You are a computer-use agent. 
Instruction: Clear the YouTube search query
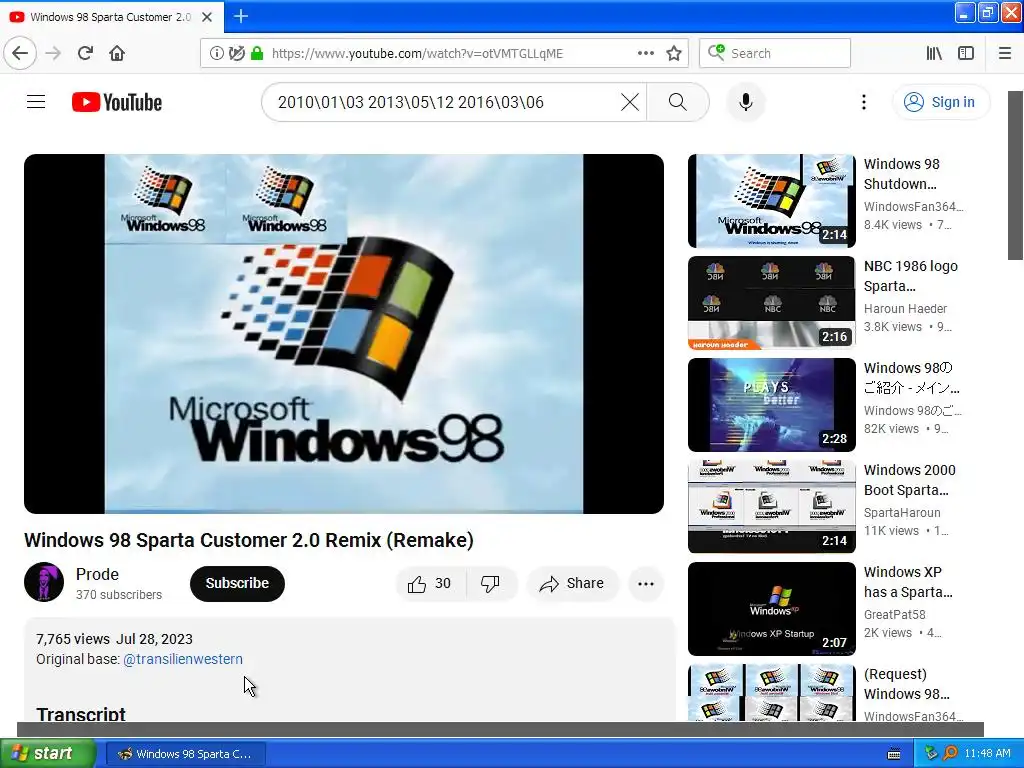click(x=630, y=102)
